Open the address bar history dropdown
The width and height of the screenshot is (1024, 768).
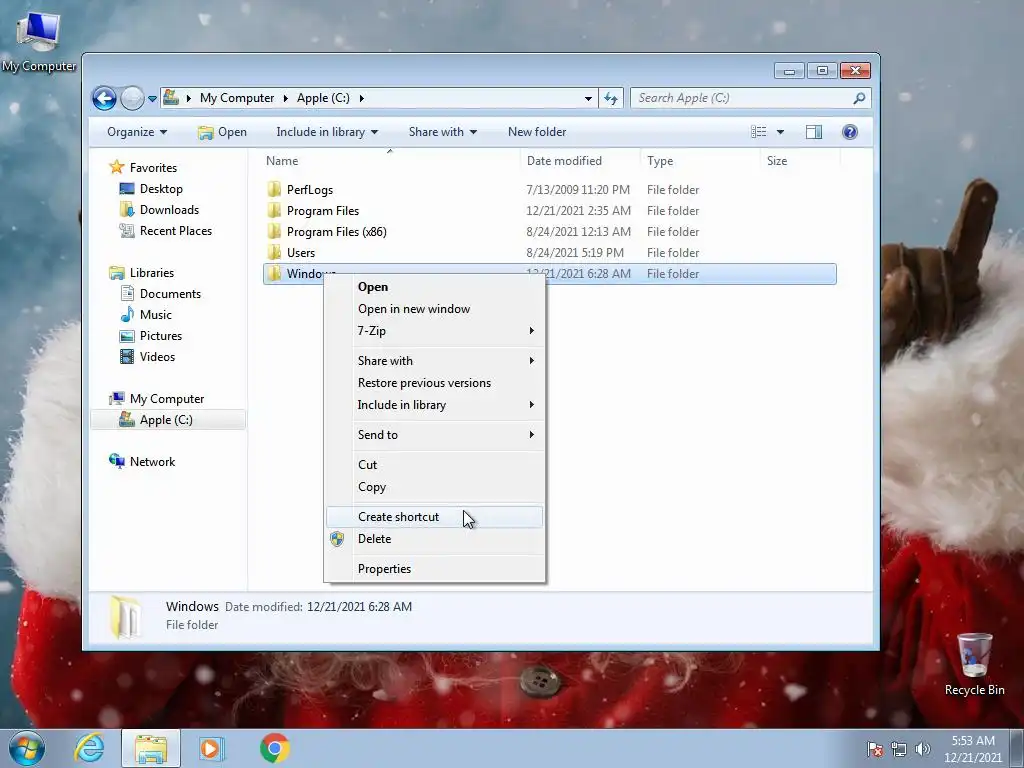pyautogui.click(x=588, y=98)
